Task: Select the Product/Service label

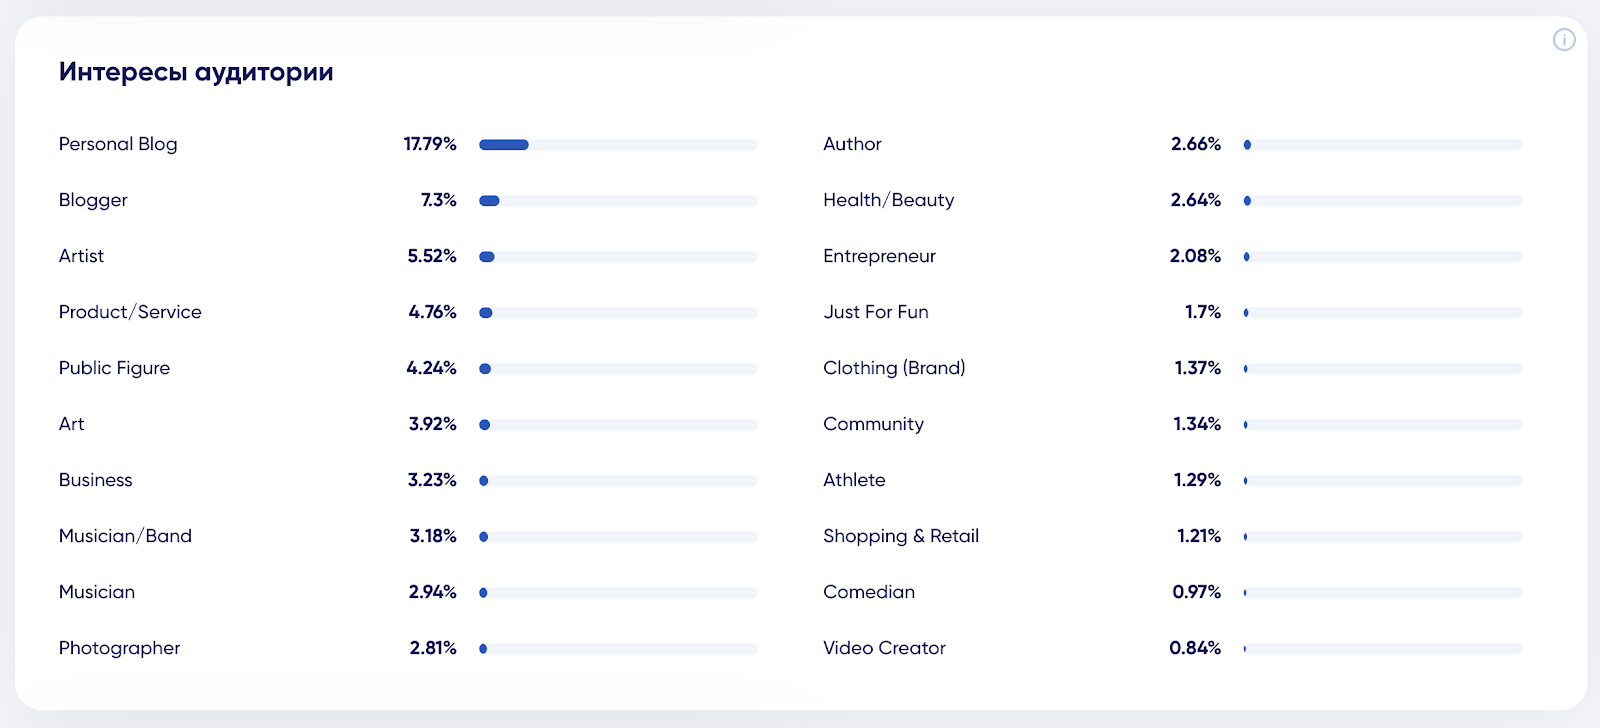Action: pos(130,312)
